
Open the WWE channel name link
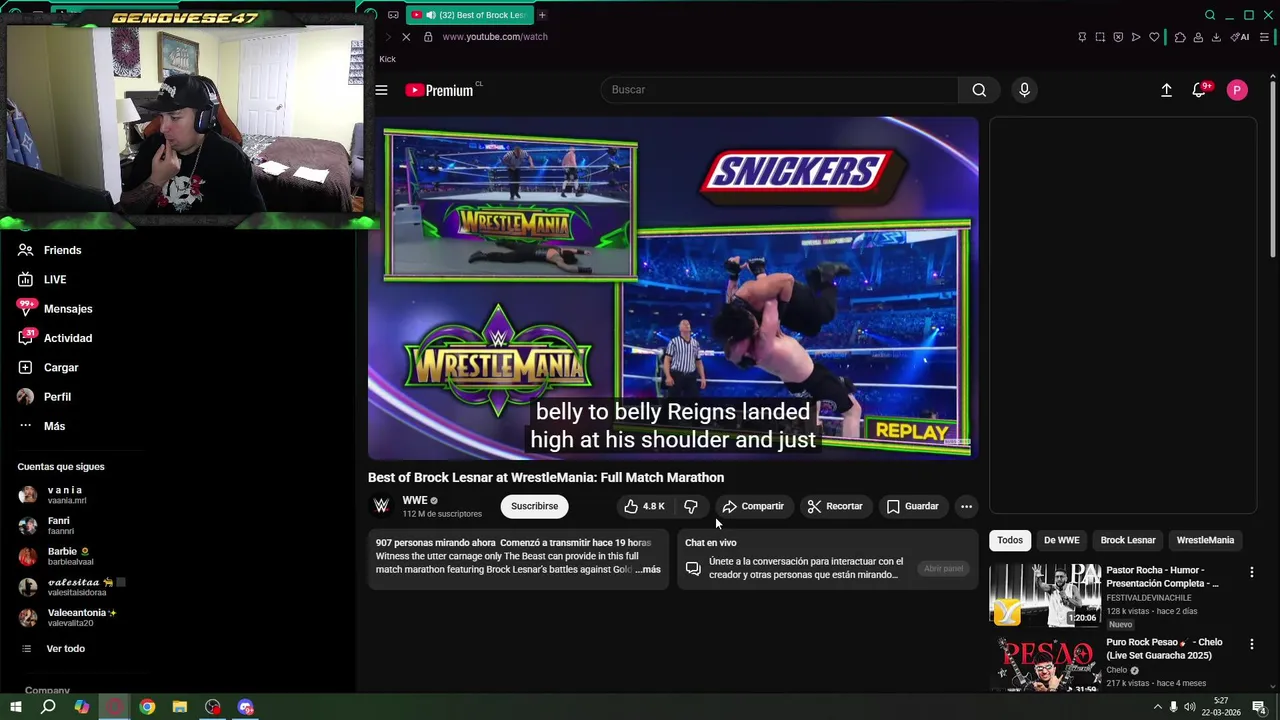click(x=414, y=500)
